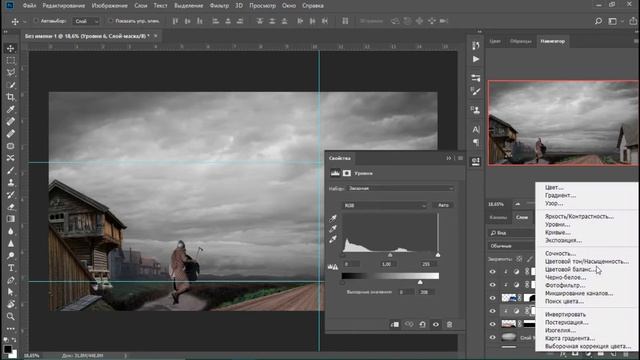The height and width of the screenshot is (360, 640).
Task: Select the Horizontal Type tool
Action: [x=11, y=268]
